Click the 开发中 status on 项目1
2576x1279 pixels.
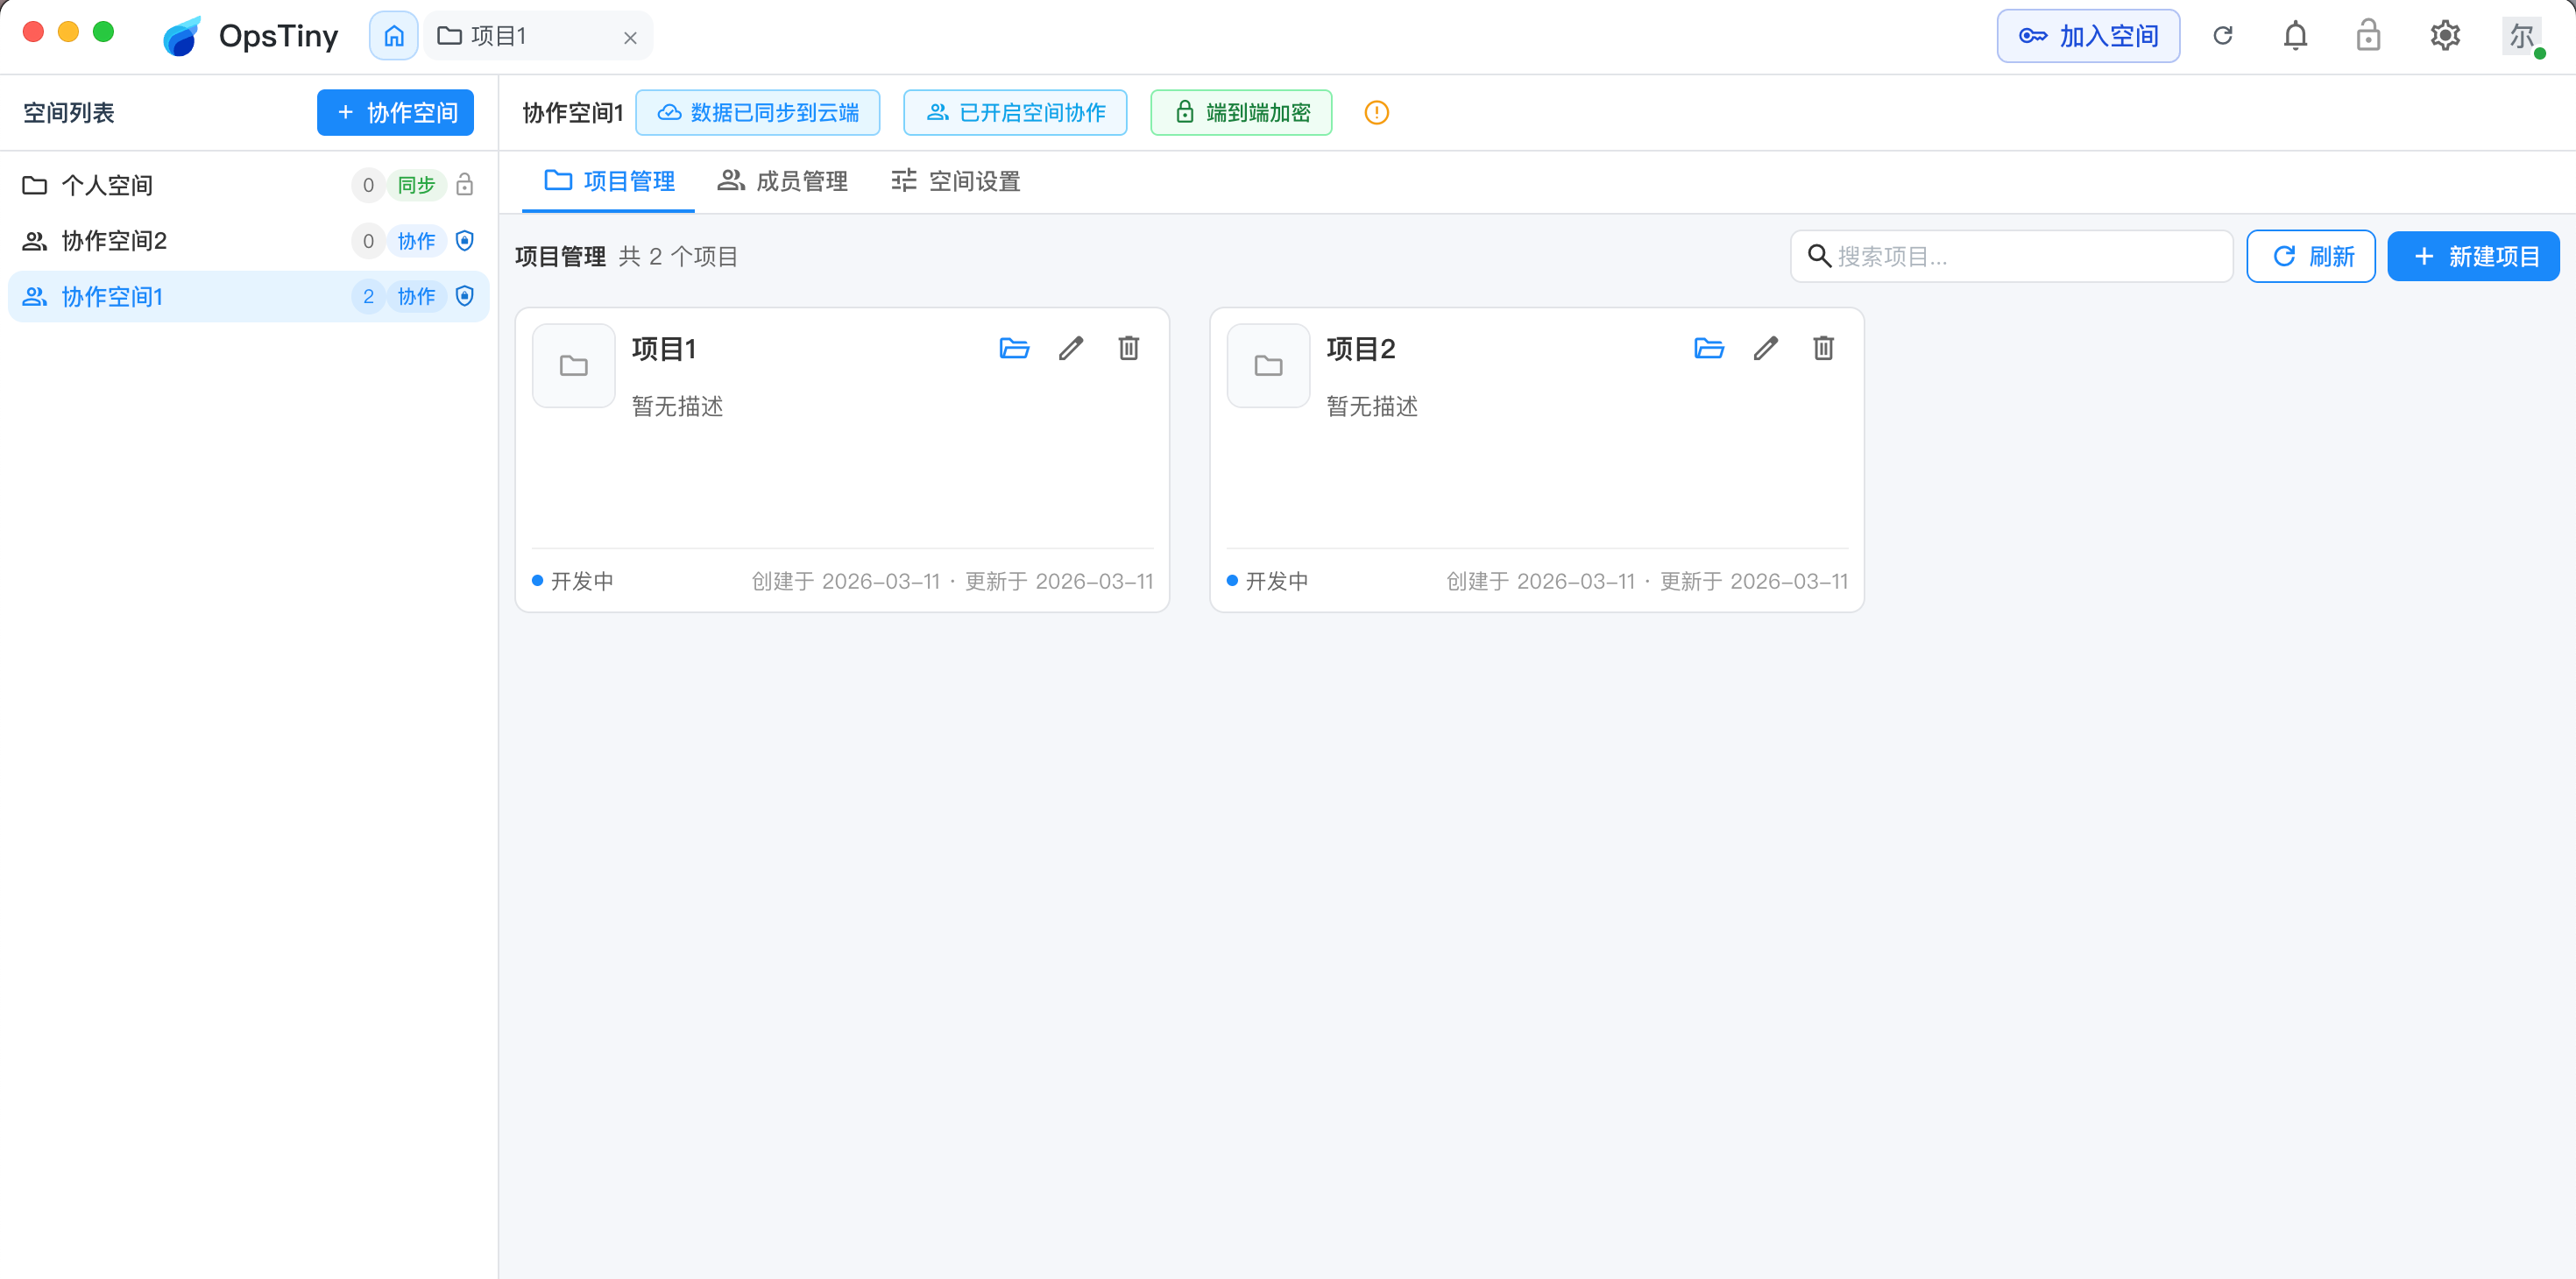[573, 581]
